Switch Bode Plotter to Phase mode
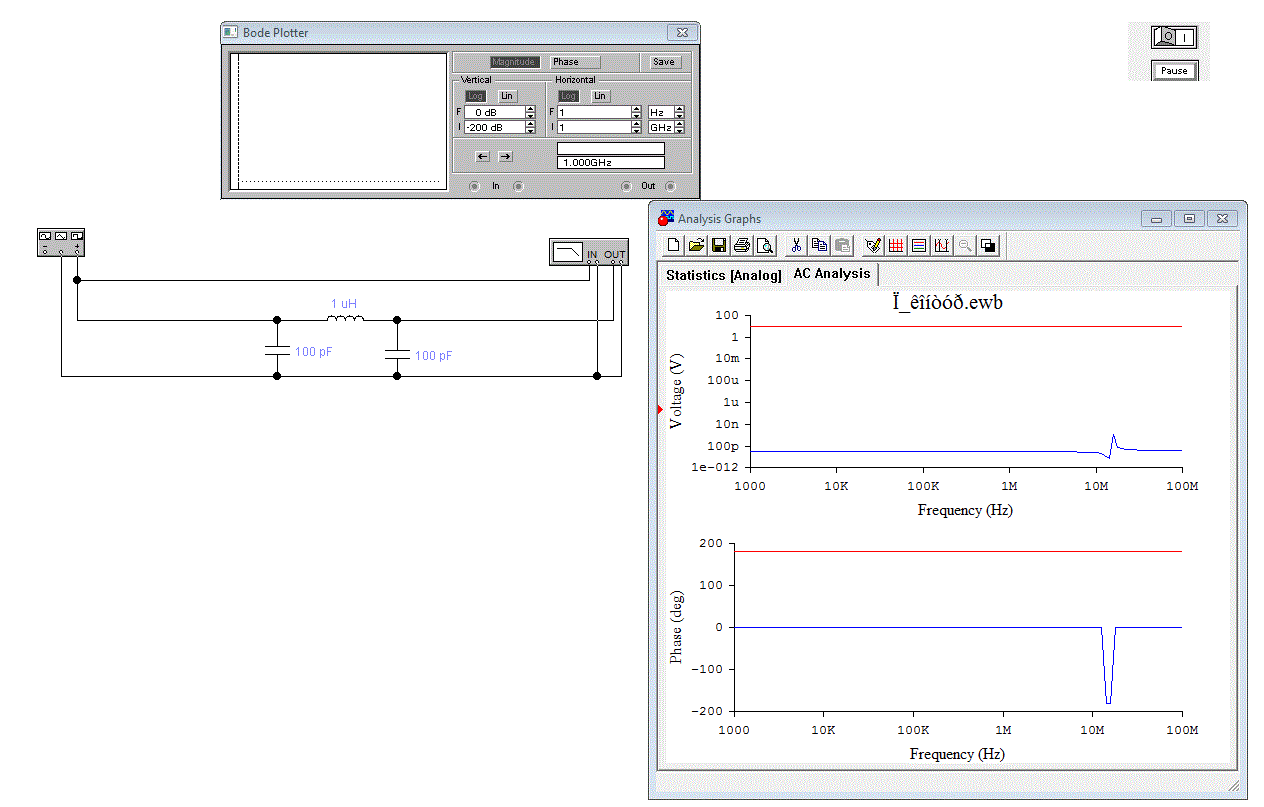Viewport: 1264px width, 807px height. point(576,62)
